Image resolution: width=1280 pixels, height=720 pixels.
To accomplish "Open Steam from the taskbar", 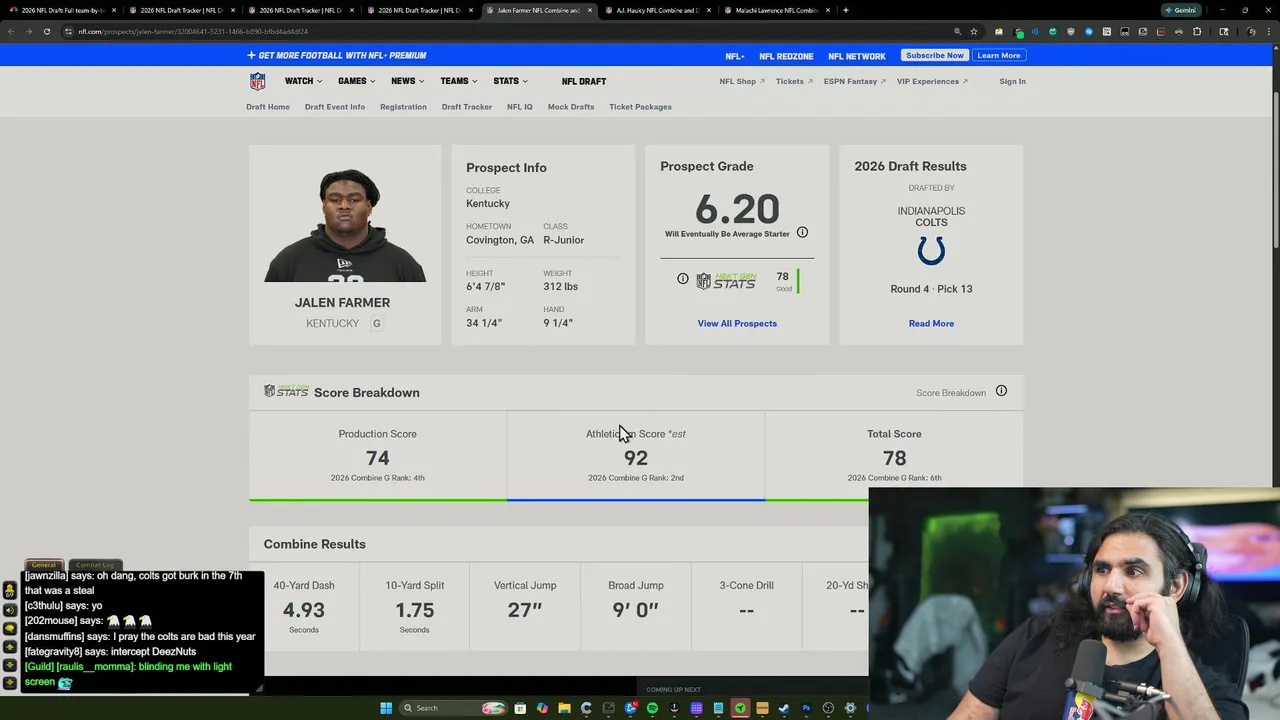I will [784, 708].
